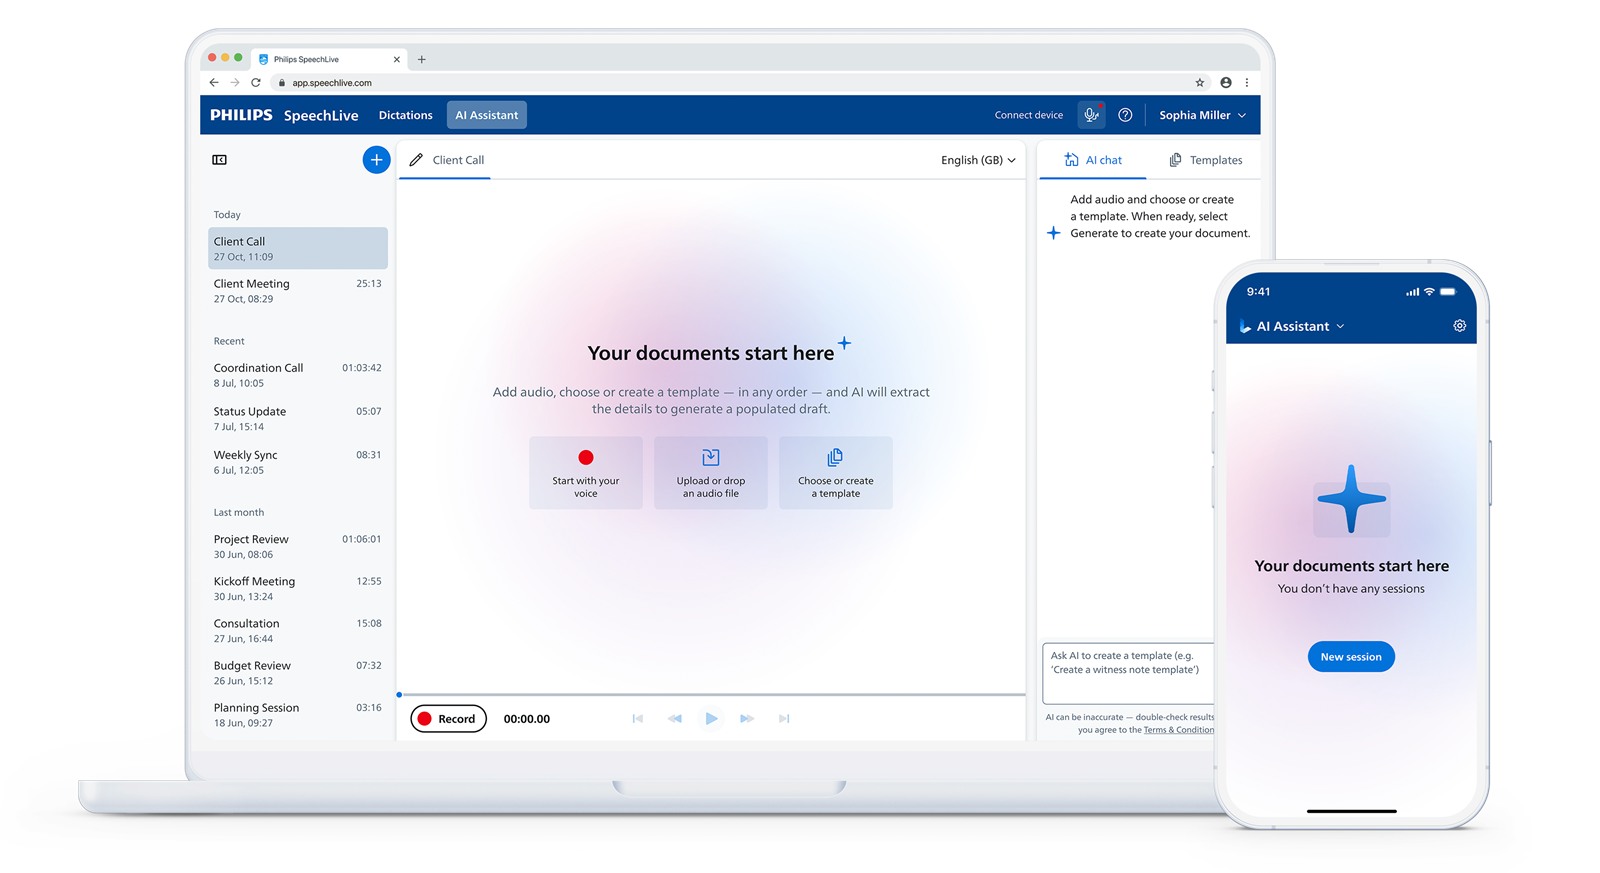Screen dimensions: 1600x873
Task: Open a new browser tab with plus
Action: tap(422, 59)
